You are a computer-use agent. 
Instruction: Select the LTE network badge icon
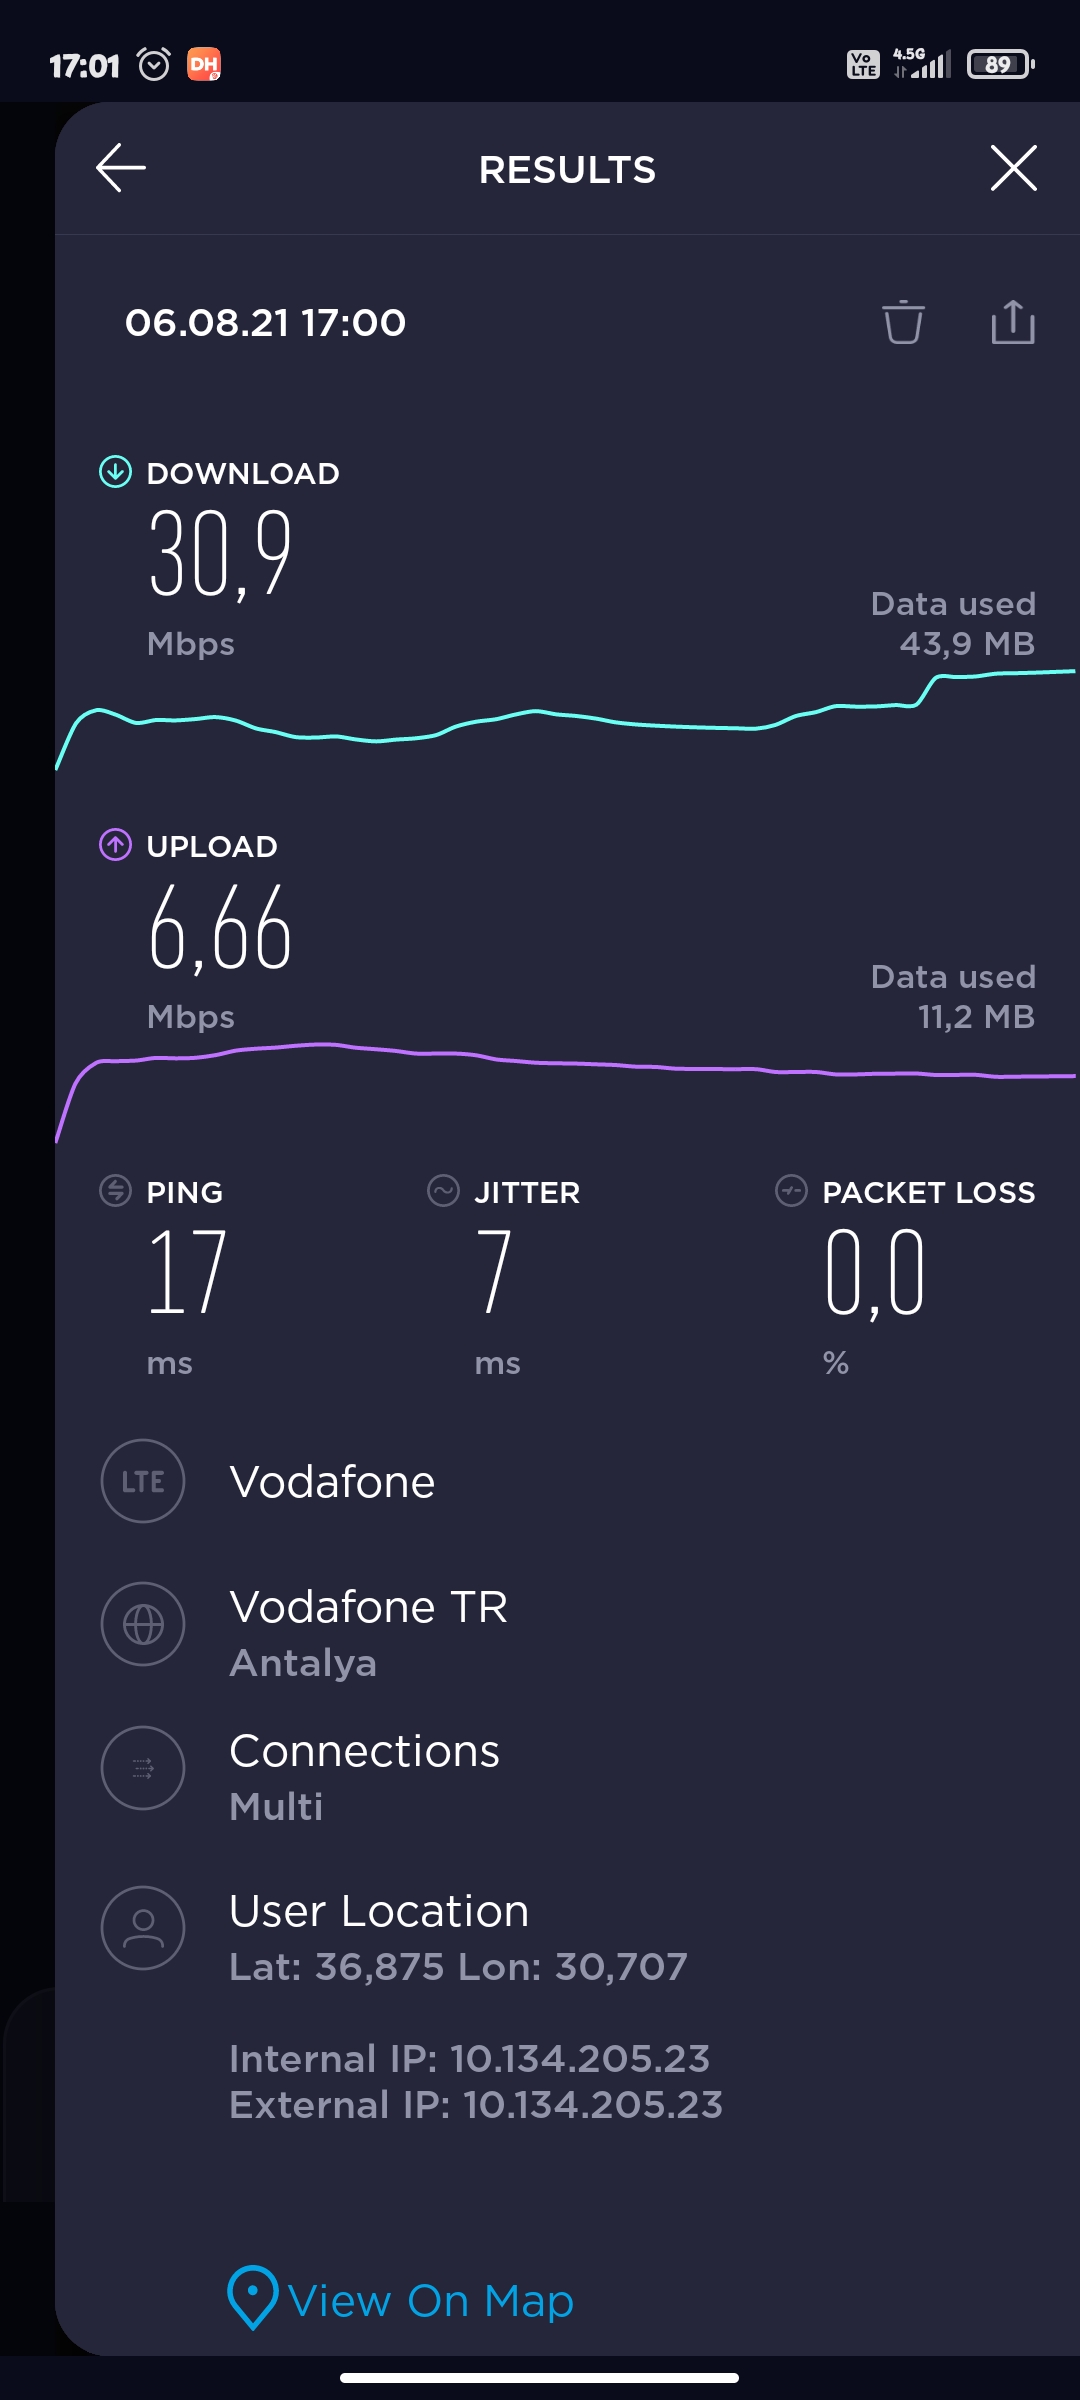(143, 1481)
